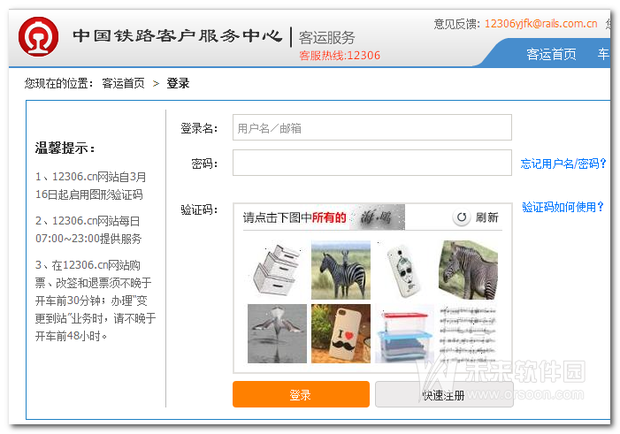Select the tilted zebra close-up captcha image
The width and height of the screenshot is (620, 434).
tap(468, 270)
